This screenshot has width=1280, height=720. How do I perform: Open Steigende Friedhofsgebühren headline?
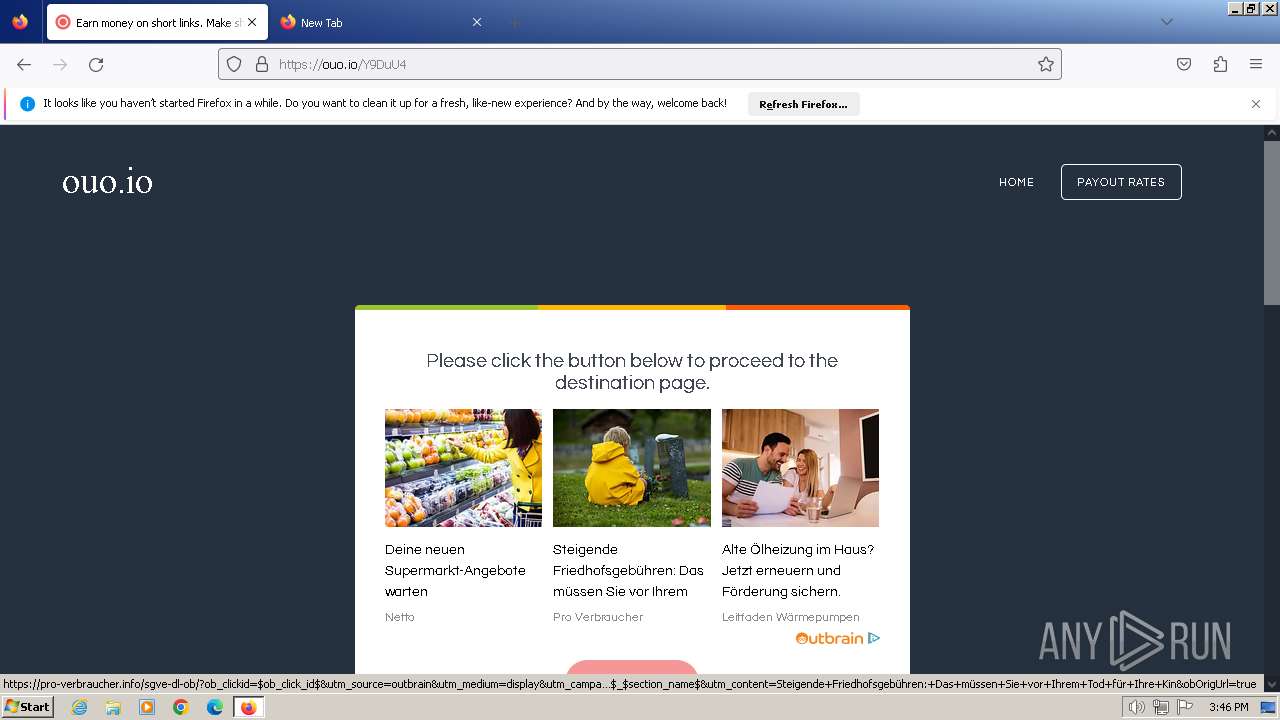pos(628,570)
